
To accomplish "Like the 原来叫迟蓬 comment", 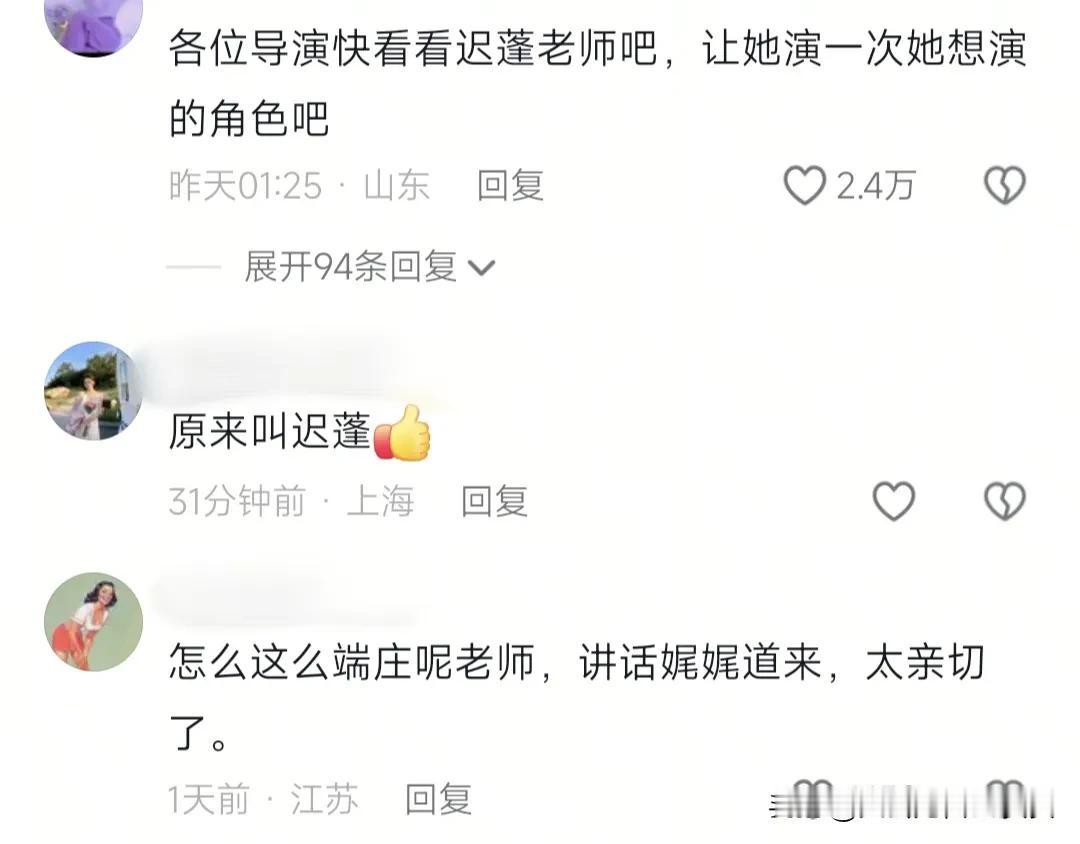I will click(x=893, y=501).
